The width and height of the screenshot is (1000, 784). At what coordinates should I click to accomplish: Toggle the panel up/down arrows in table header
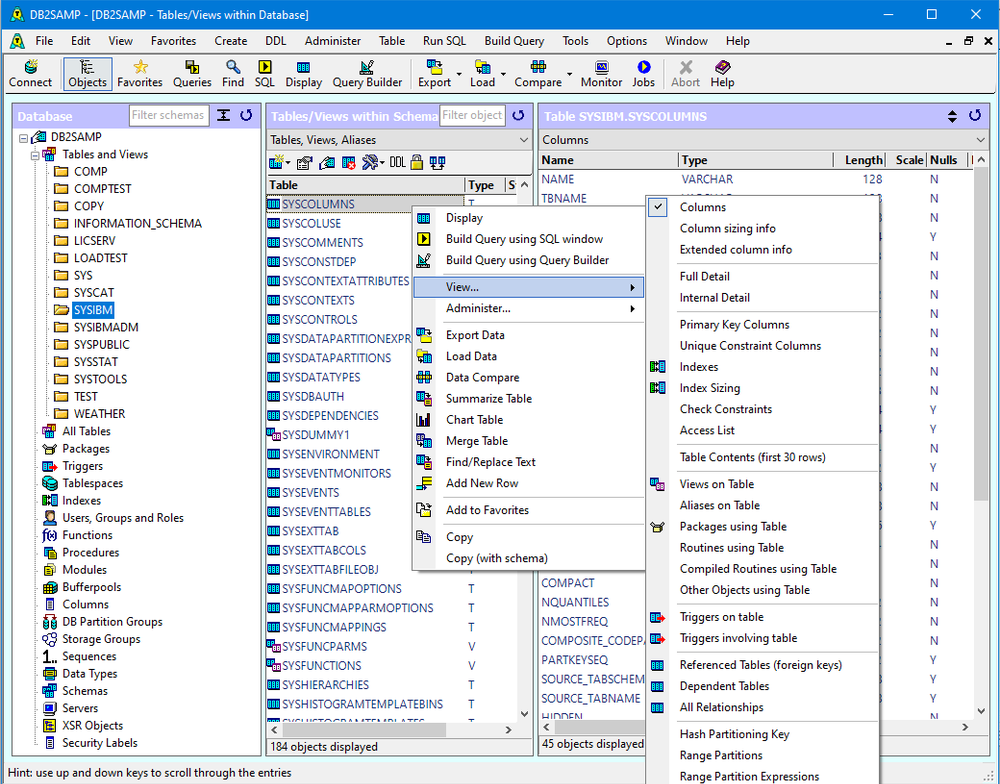(952, 116)
